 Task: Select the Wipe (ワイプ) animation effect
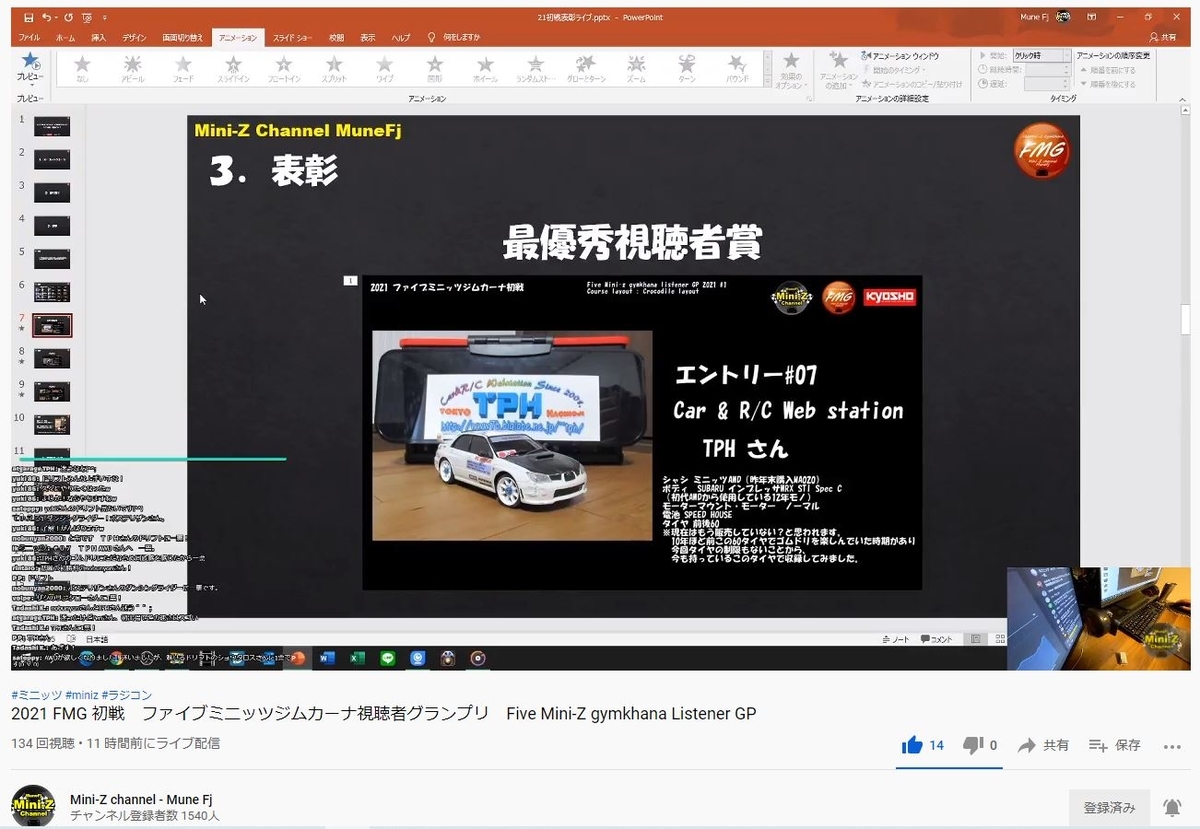tap(384, 69)
